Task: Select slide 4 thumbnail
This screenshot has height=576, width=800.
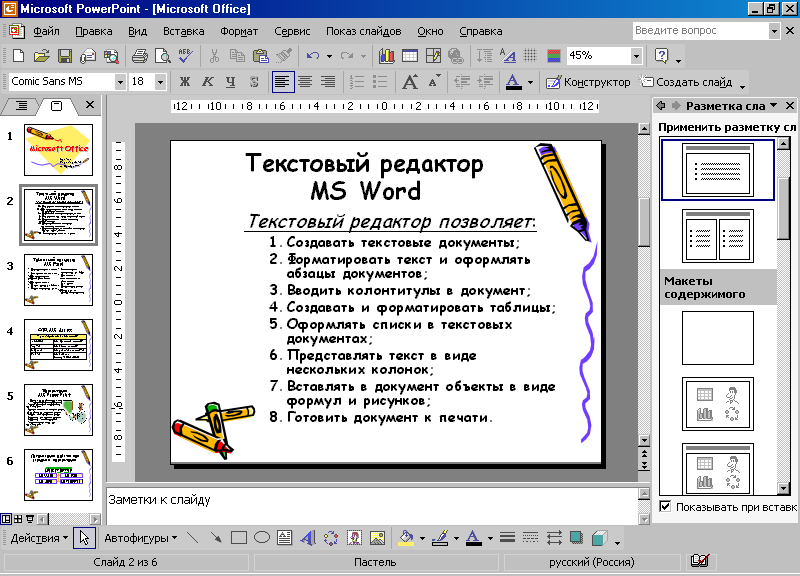Action: point(58,345)
